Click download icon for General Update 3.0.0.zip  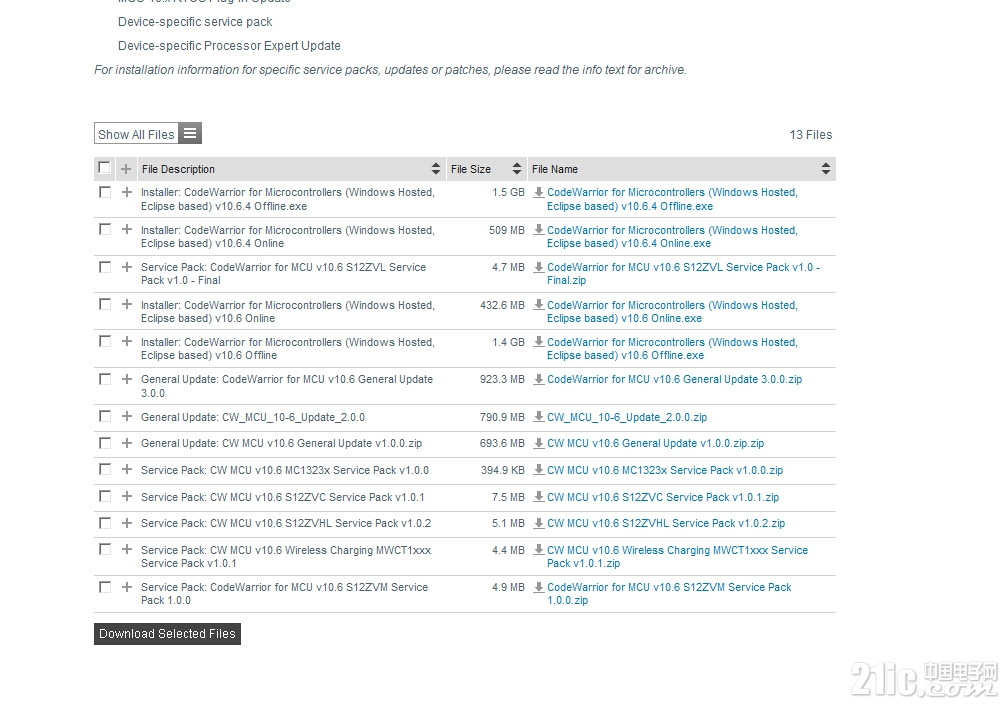point(539,379)
